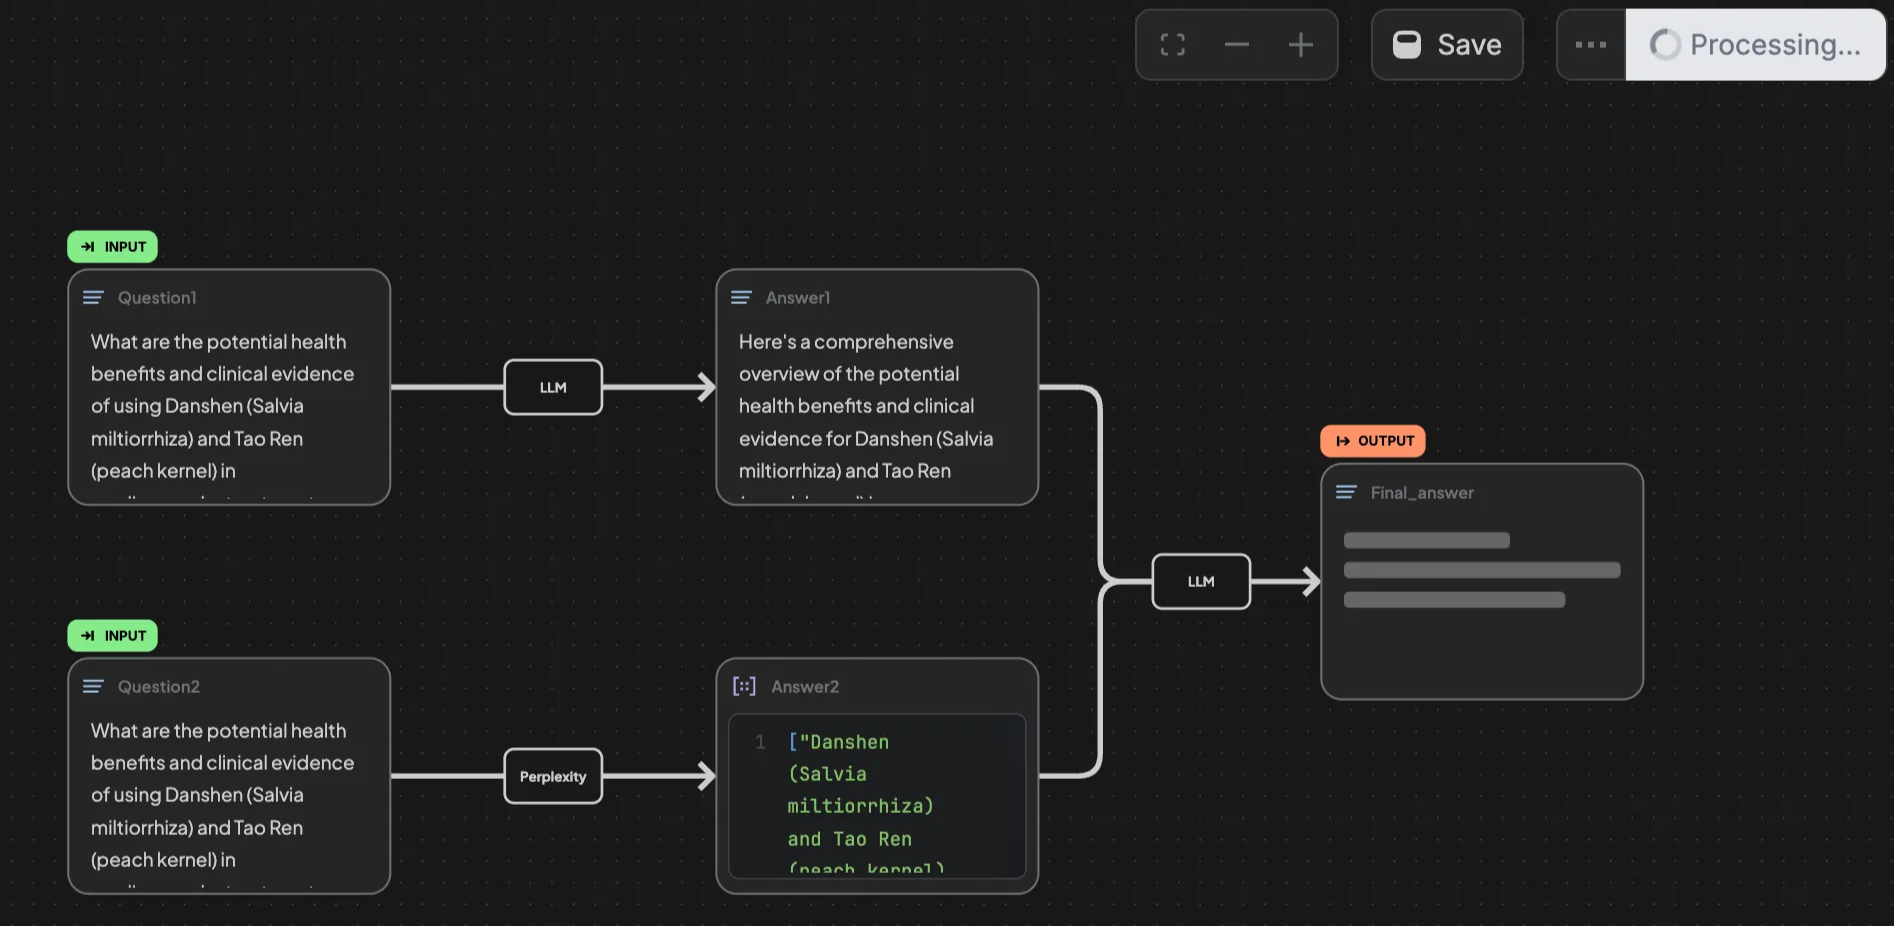Click the text icon beside Final_answer title
This screenshot has width=1894, height=926.
pos(1346,493)
